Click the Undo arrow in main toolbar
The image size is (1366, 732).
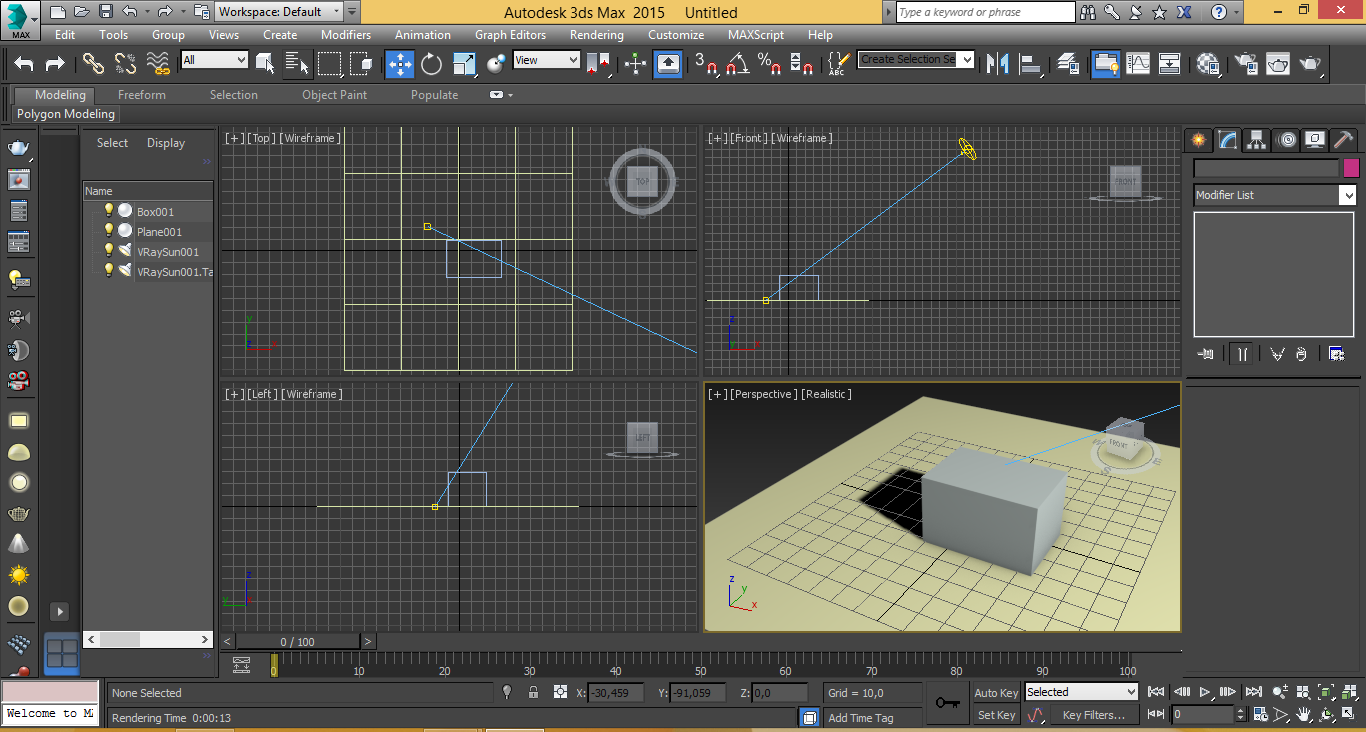[24, 64]
